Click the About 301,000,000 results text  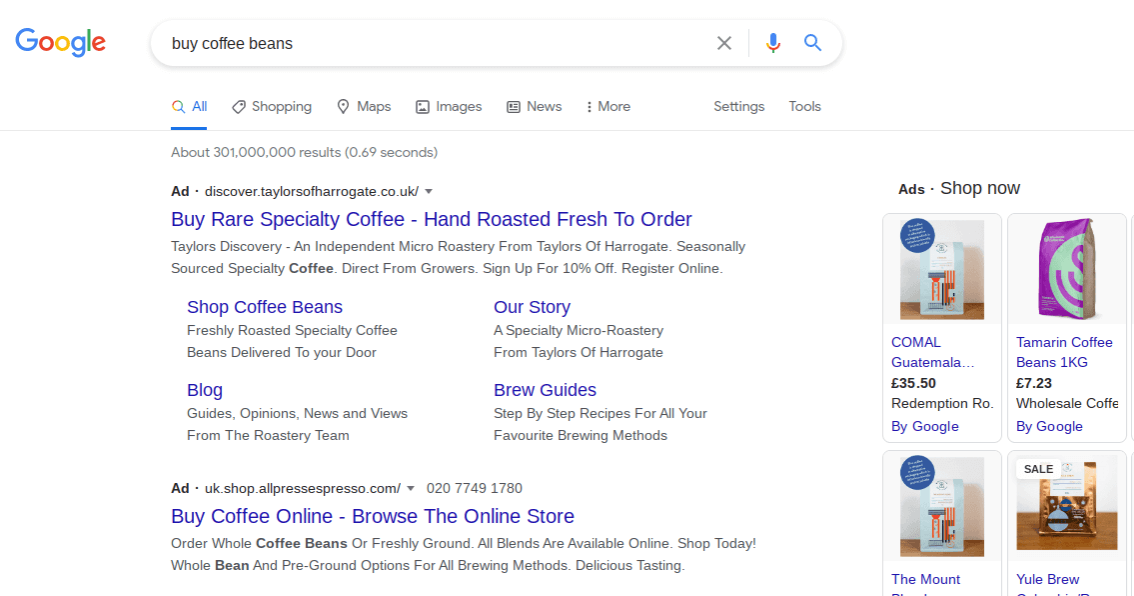click(304, 153)
